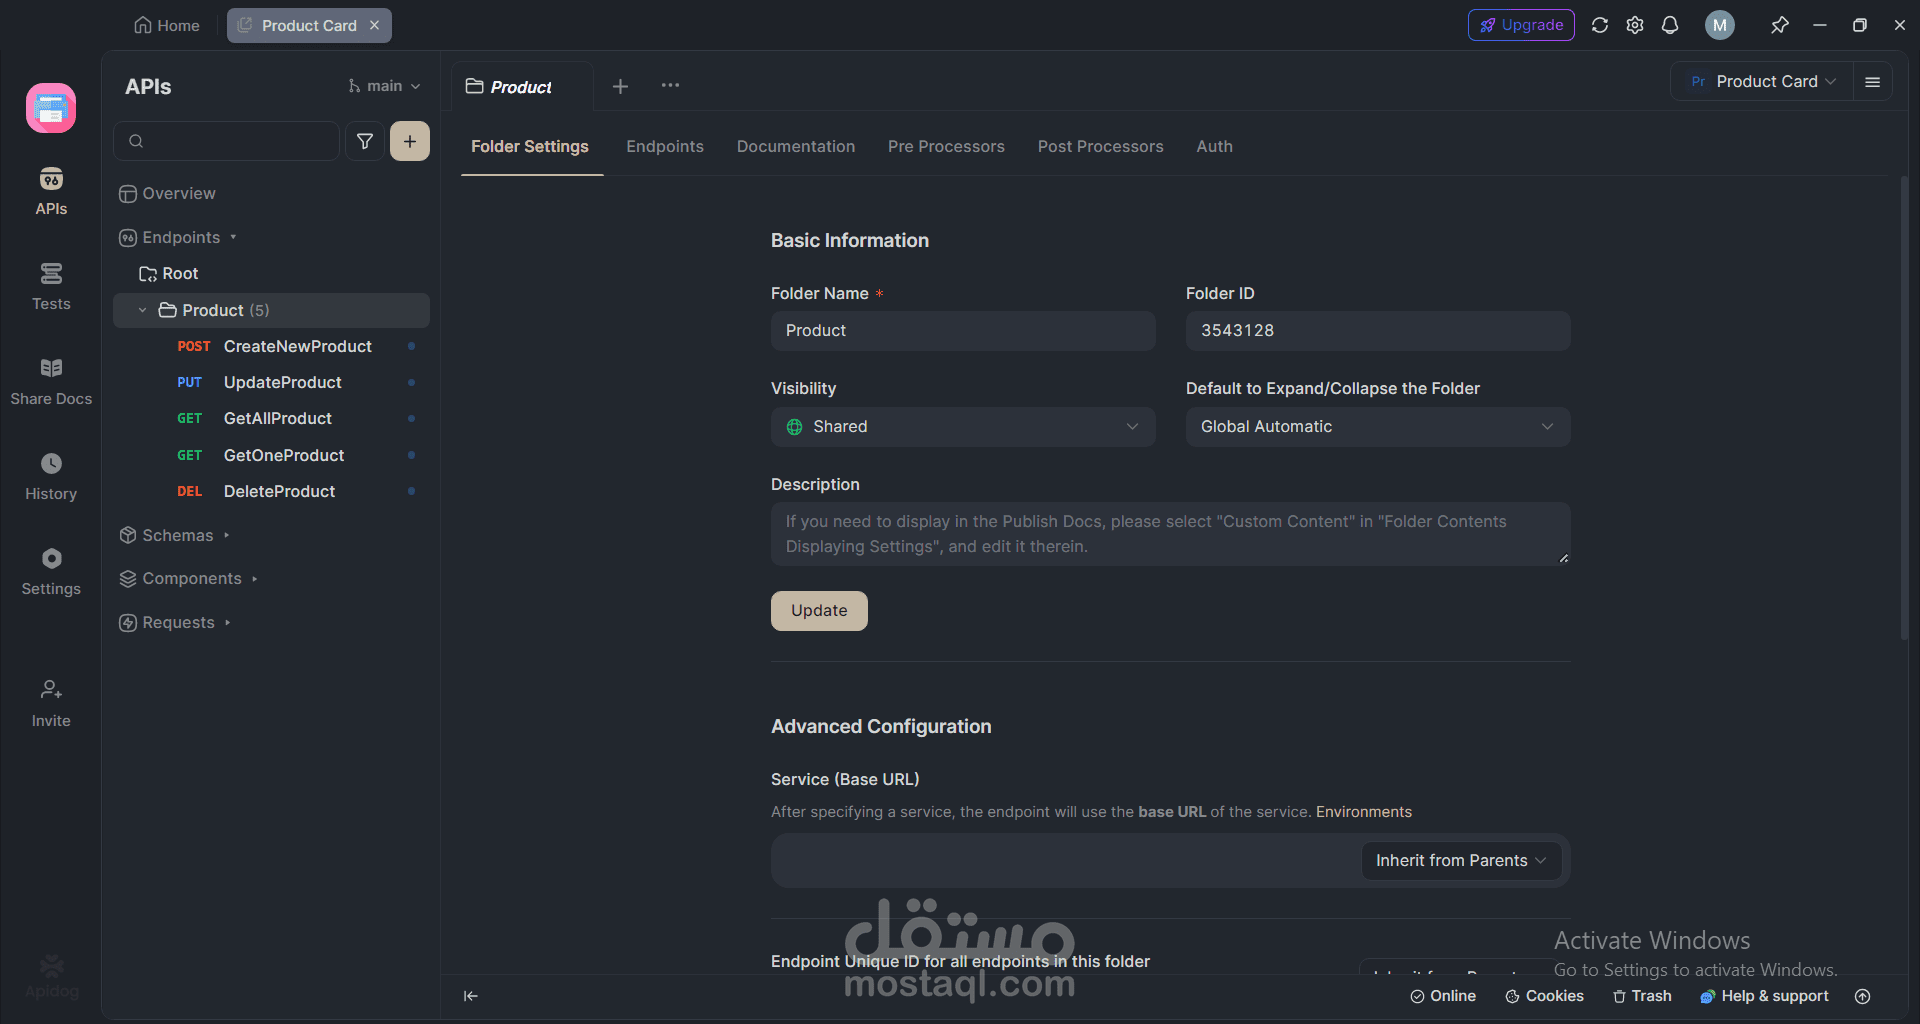Click the upload arrow icon in status bar
Image resolution: width=1920 pixels, height=1024 pixels.
click(x=1863, y=996)
